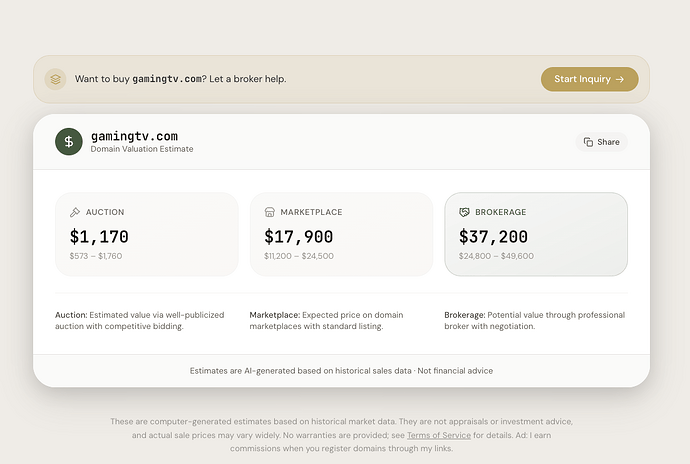This screenshot has width=690, height=464.
Task: Click the gamingtv.com heading in the card
Action: coord(133,136)
